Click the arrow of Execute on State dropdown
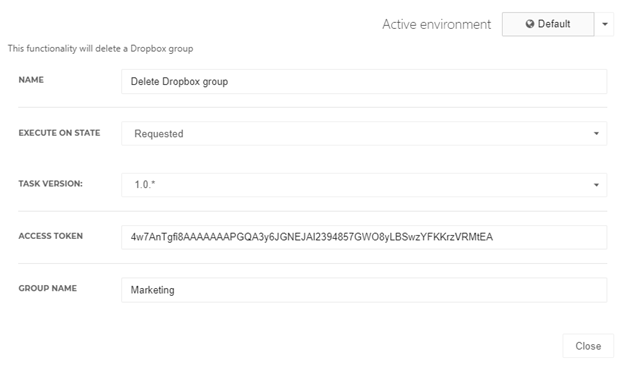624x367 pixels. (x=596, y=133)
